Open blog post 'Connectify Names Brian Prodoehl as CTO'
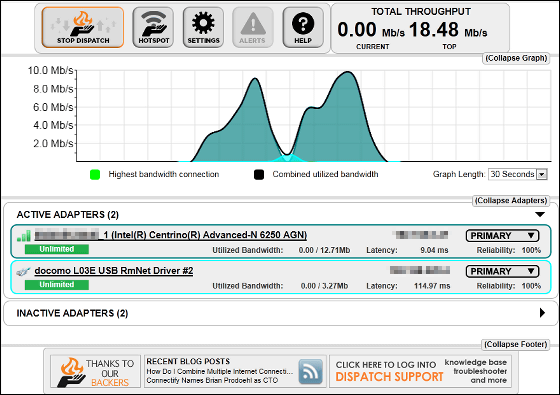The height and width of the screenshot is (395, 560). click(212, 380)
